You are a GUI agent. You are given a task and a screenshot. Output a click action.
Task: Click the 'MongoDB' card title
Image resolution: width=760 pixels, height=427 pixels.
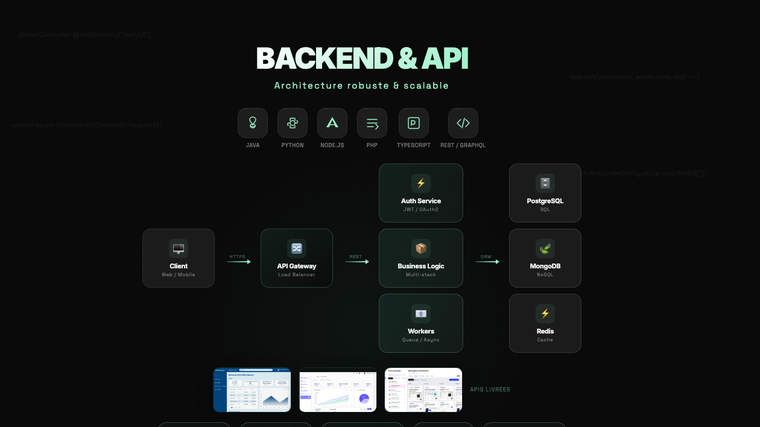[x=545, y=266]
